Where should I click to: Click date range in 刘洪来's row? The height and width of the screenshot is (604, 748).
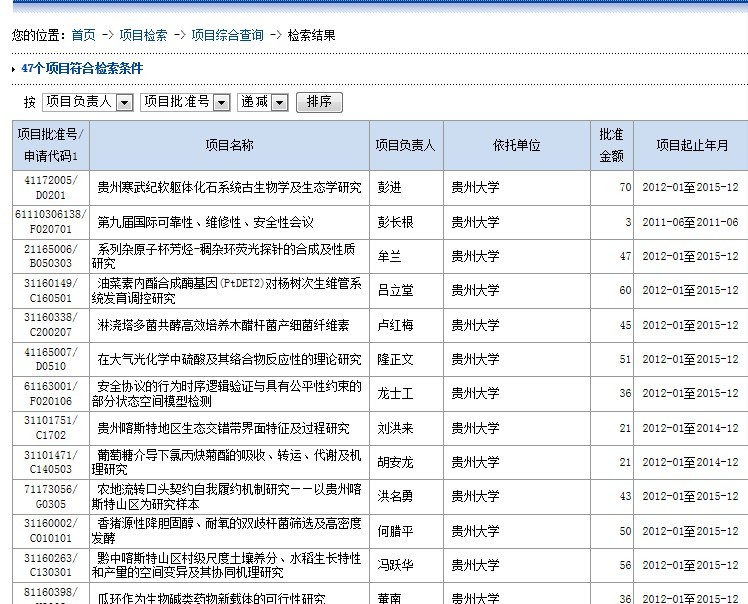click(x=690, y=428)
